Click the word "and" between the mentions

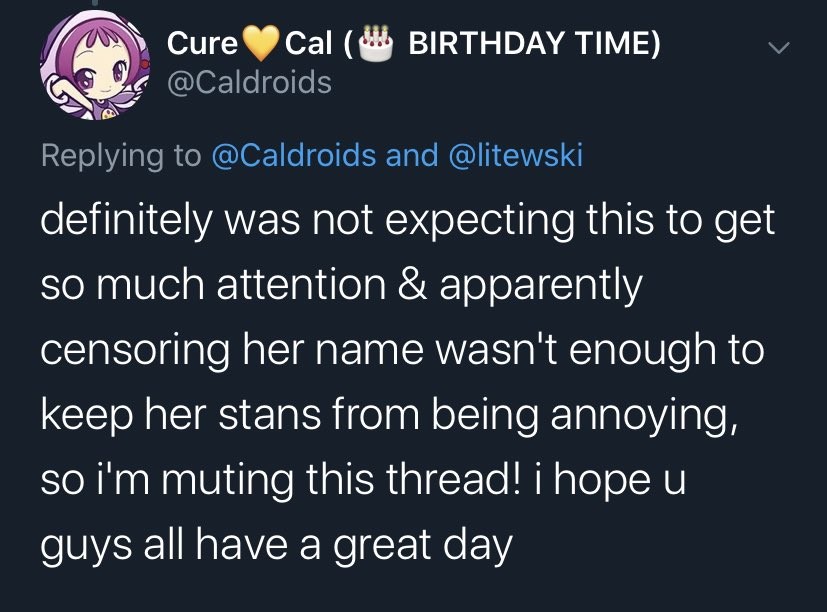pyautogui.click(x=413, y=155)
